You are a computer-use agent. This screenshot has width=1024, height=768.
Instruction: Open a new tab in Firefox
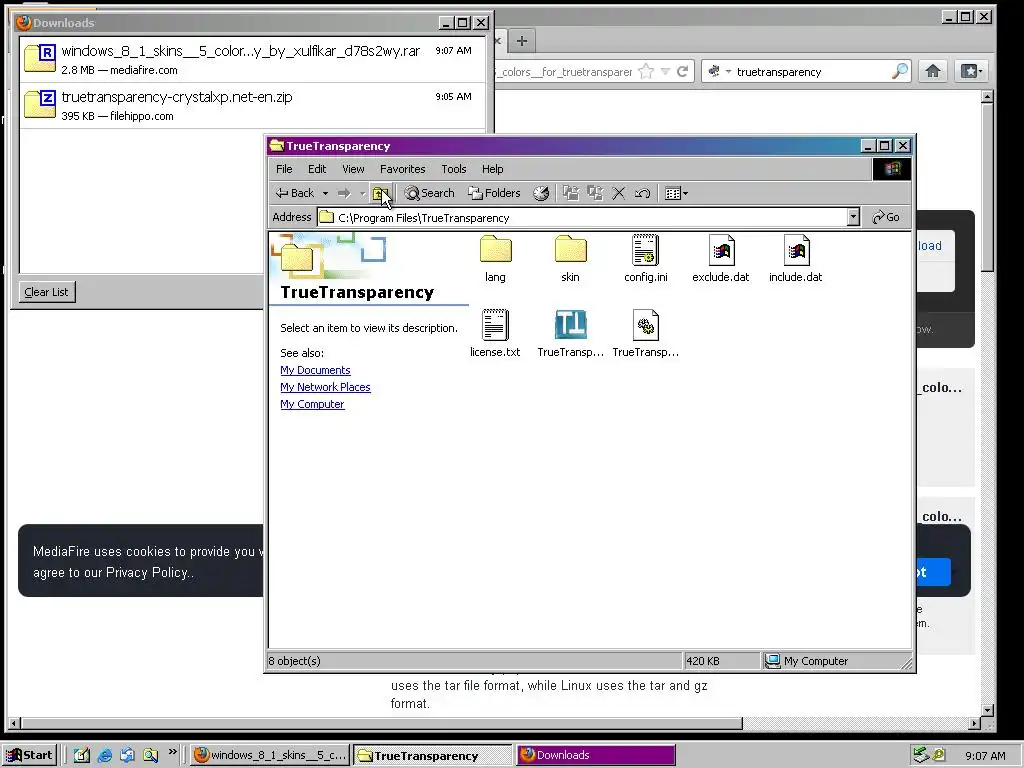pyautogui.click(x=521, y=41)
